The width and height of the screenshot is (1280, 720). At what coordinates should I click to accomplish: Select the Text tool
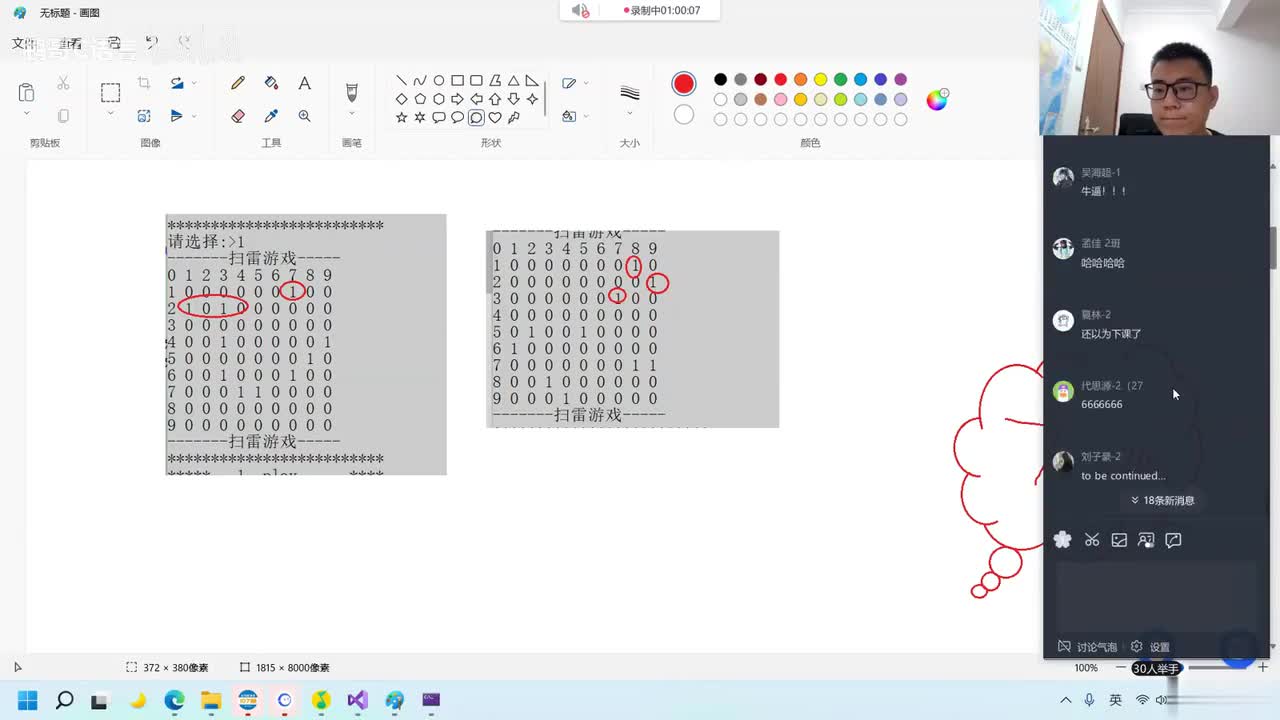[304, 84]
